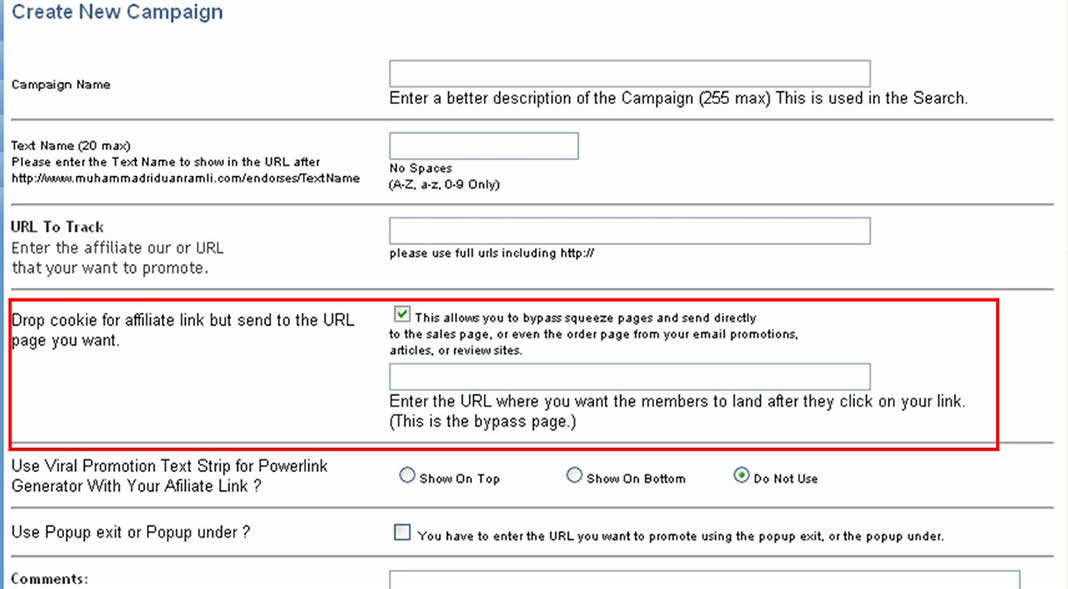
Task: Uncheck the bypass squeeze pages checkbox
Action: pyautogui.click(x=402, y=315)
